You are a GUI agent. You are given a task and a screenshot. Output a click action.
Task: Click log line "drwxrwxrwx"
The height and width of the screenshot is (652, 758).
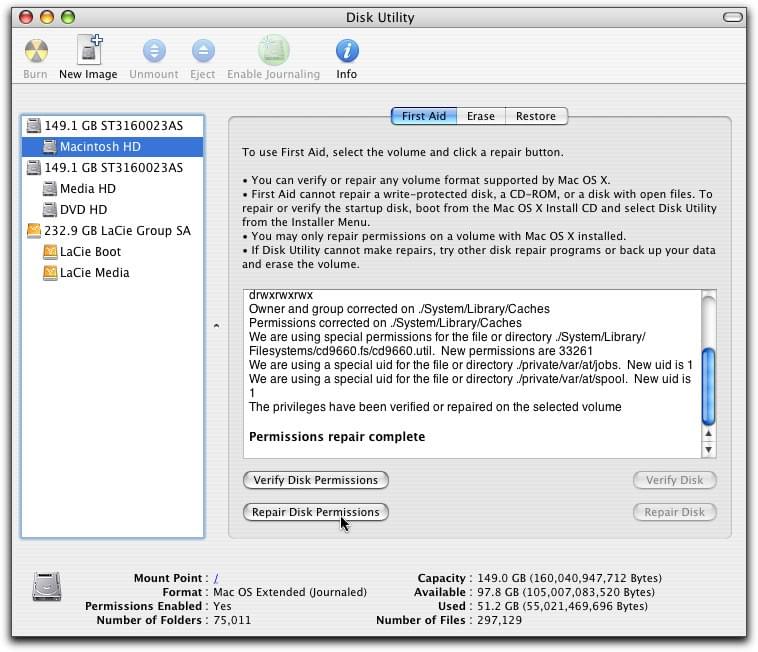[x=281, y=295]
